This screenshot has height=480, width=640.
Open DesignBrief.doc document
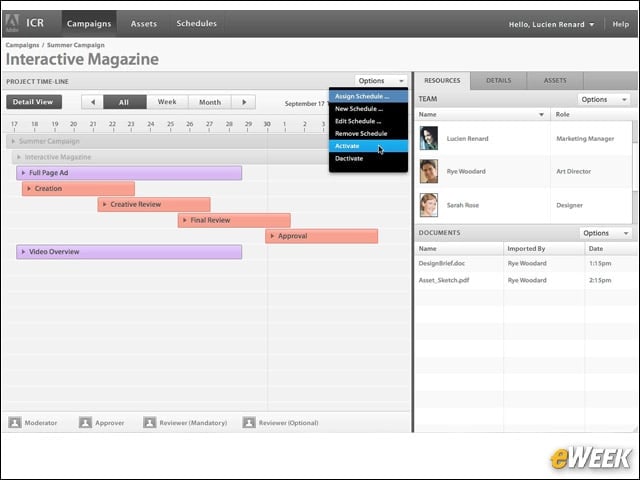[x=442, y=263]
